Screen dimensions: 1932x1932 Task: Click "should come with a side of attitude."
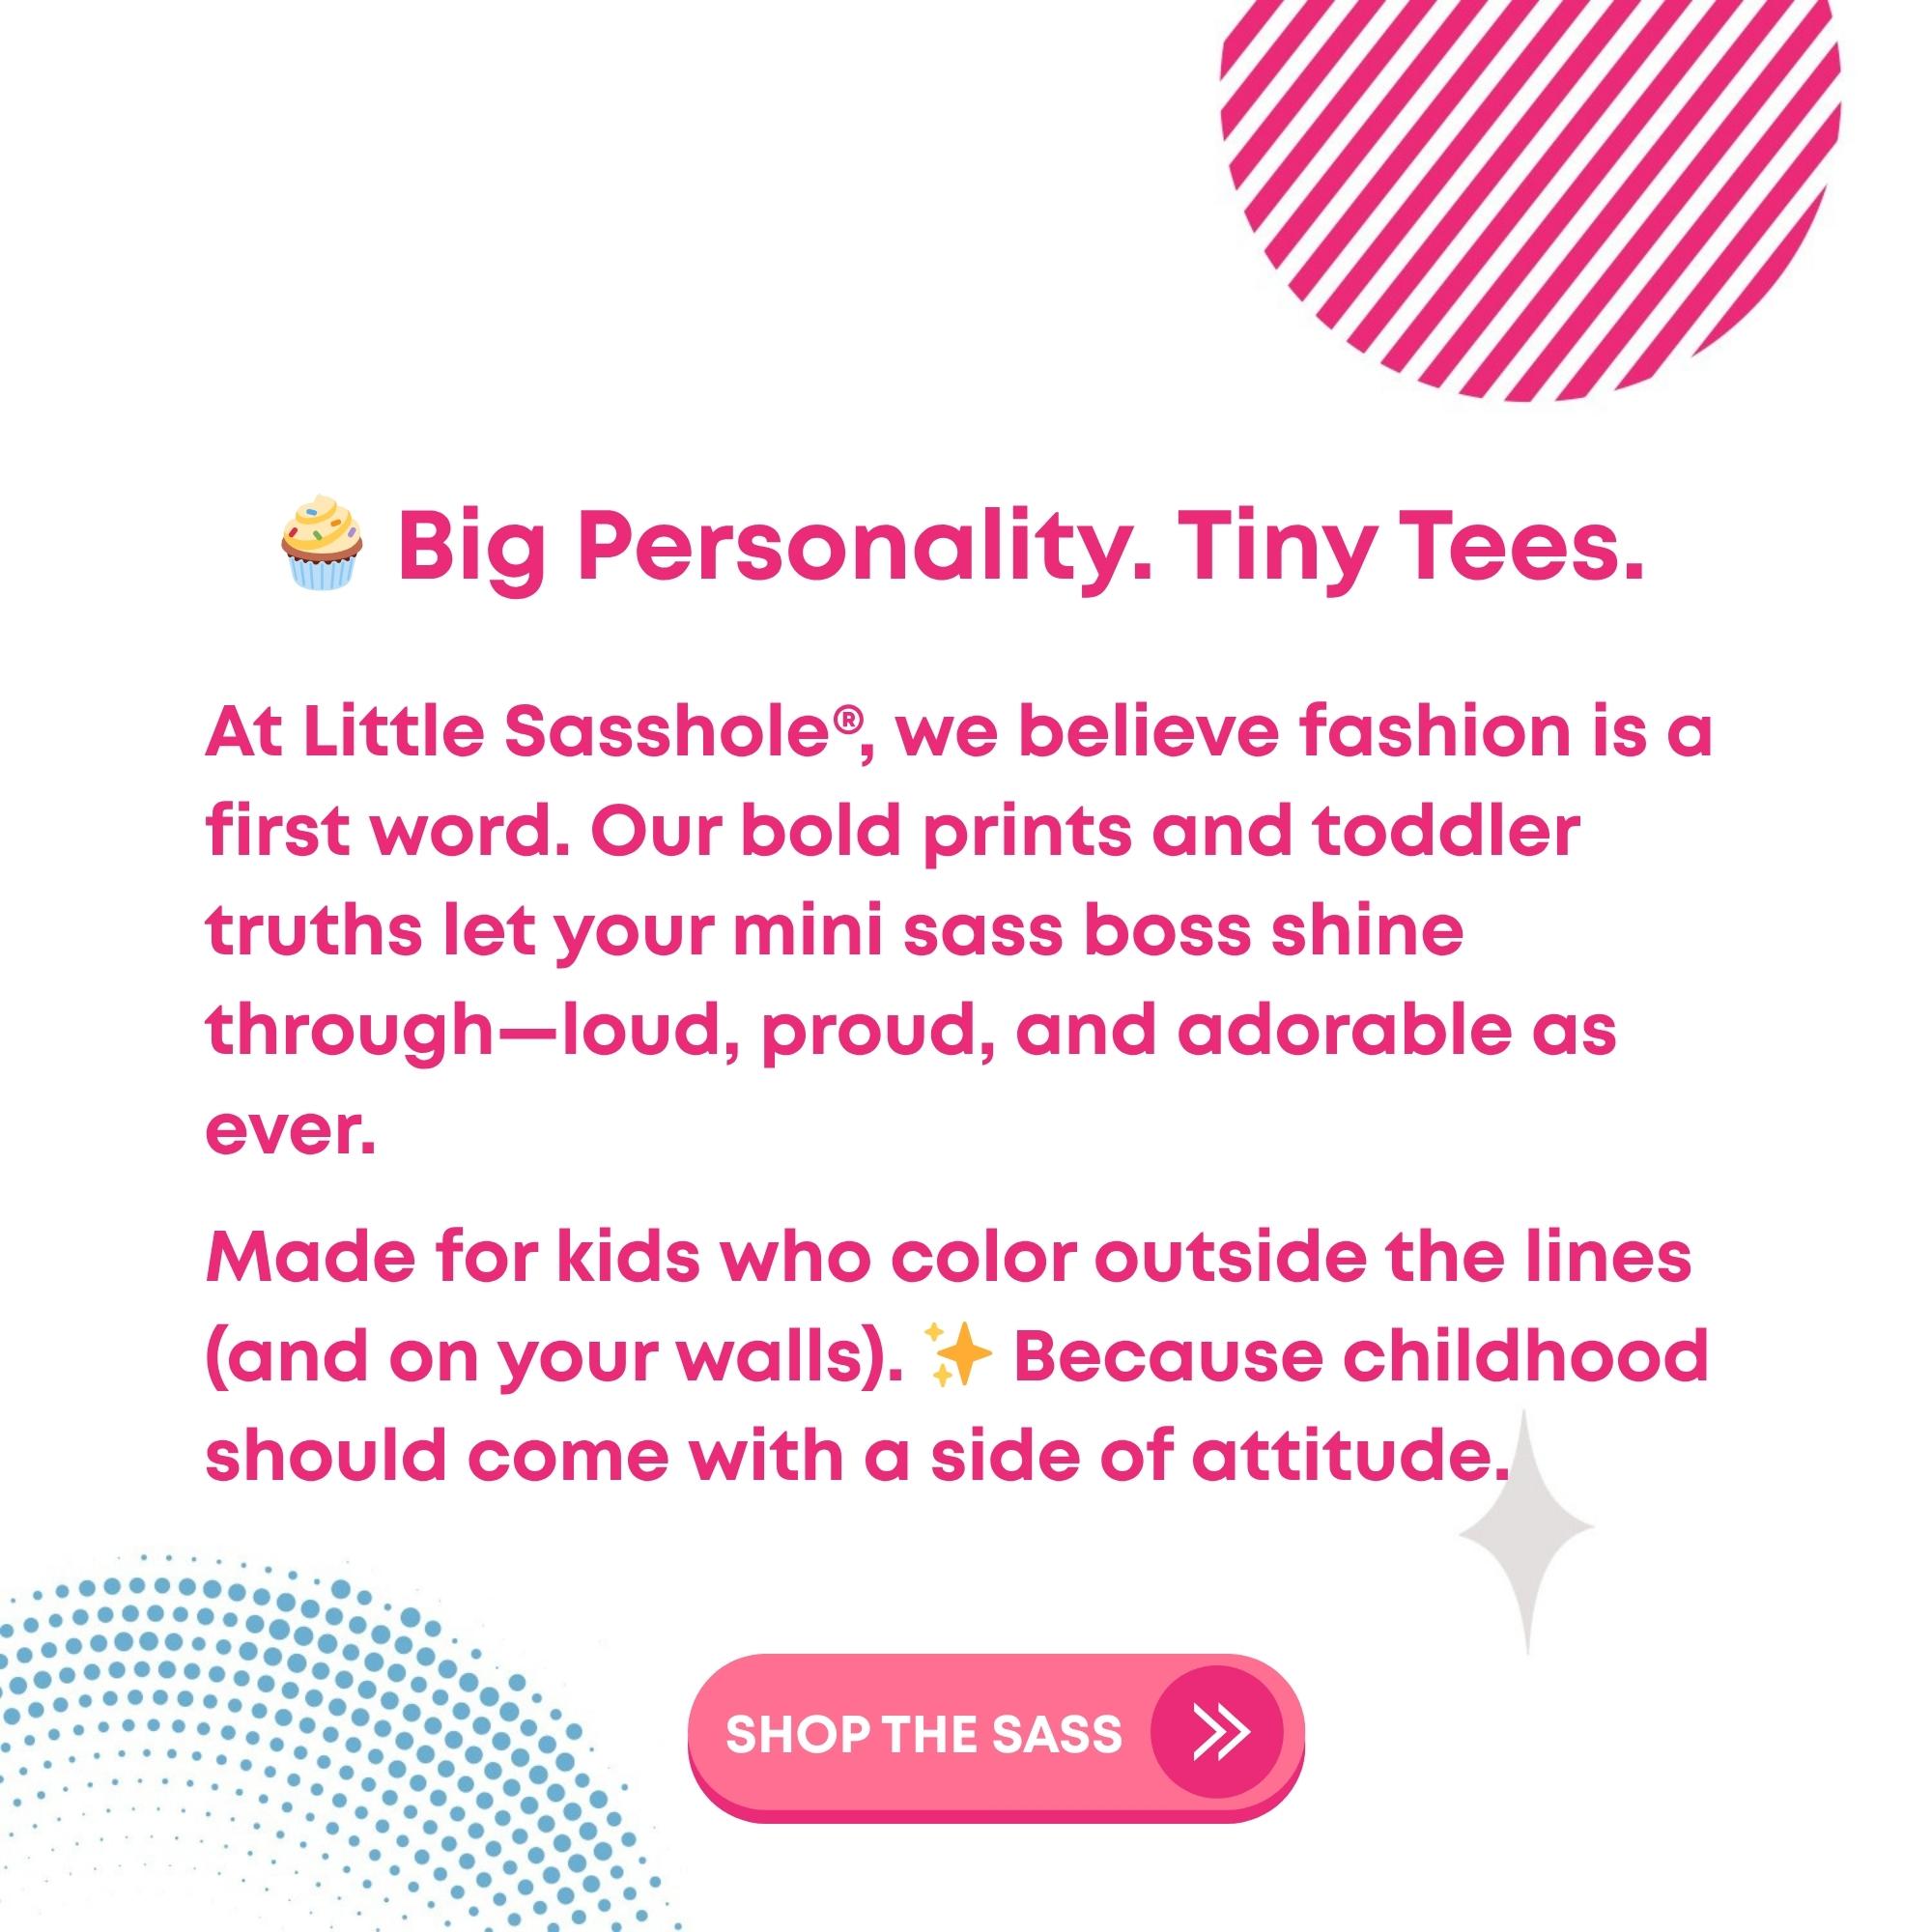pyautogui.click(x=857, y=1454)
